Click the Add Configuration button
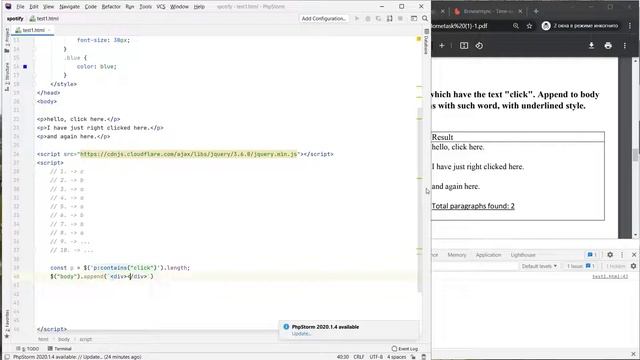Image resolution: width=640 pixels, height=360 pixels. (324, 18)
